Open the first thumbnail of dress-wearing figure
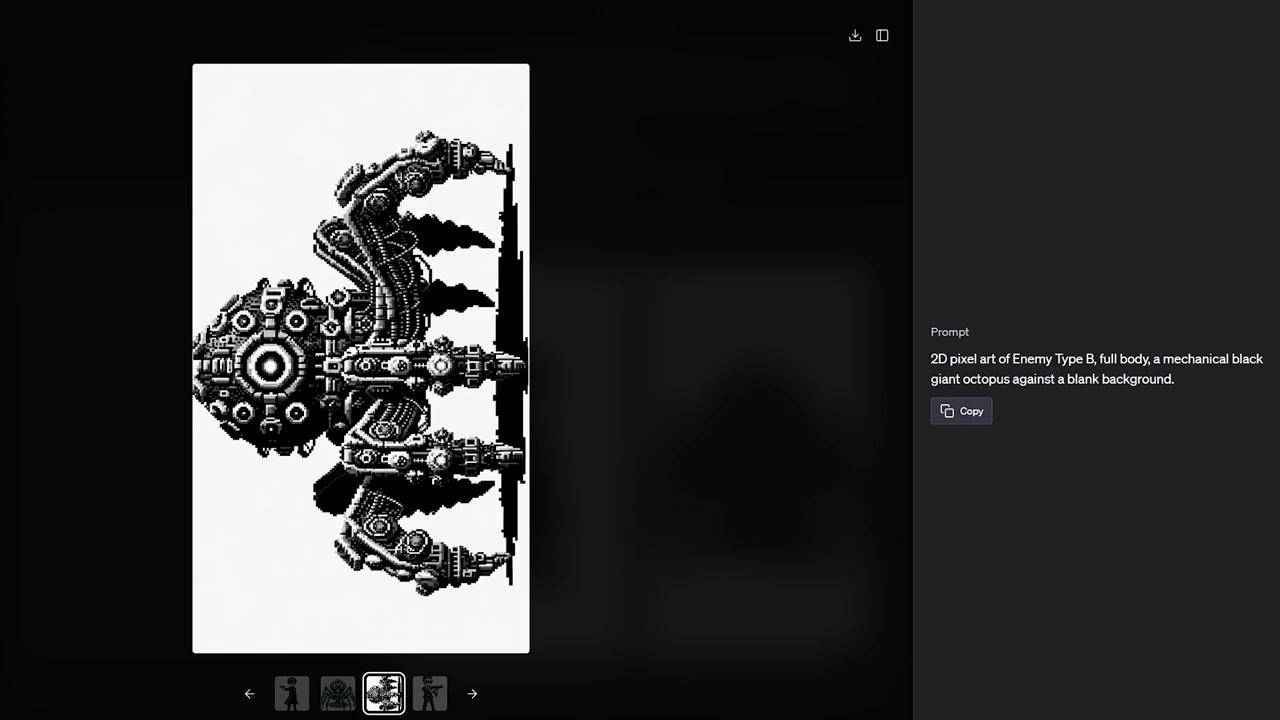Viewport: 1280px width, 720px height. [x=292, y=694]
